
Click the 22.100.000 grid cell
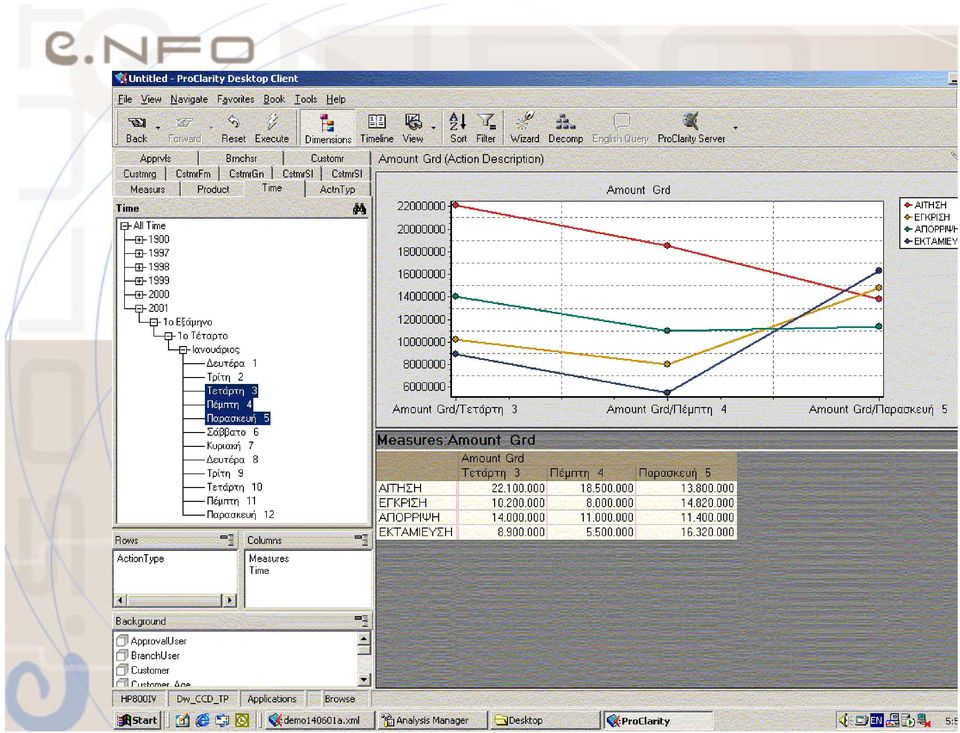(502, 488)
